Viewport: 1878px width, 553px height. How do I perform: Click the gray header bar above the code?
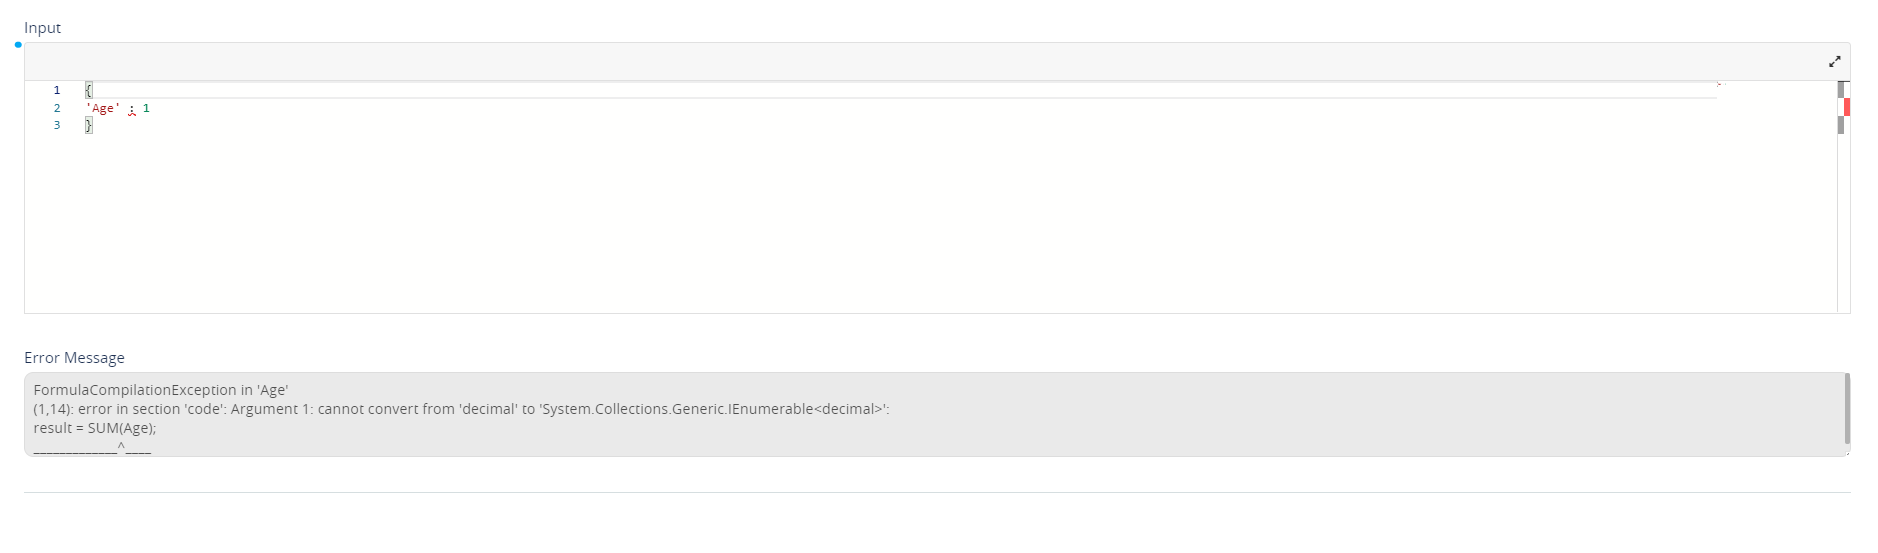[x=900, y=62]
